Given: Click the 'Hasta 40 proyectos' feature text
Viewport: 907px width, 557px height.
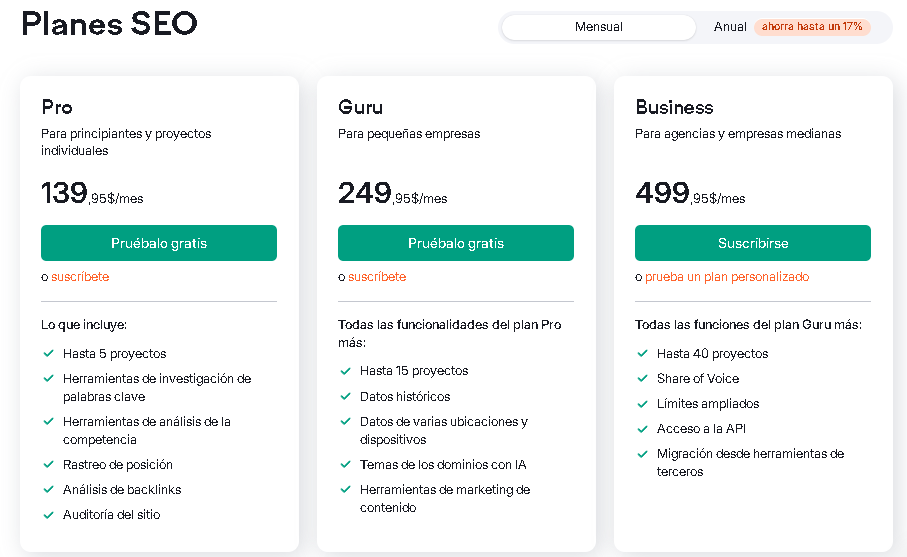Looking at the screenshot, I should click(x=713, y=353).
